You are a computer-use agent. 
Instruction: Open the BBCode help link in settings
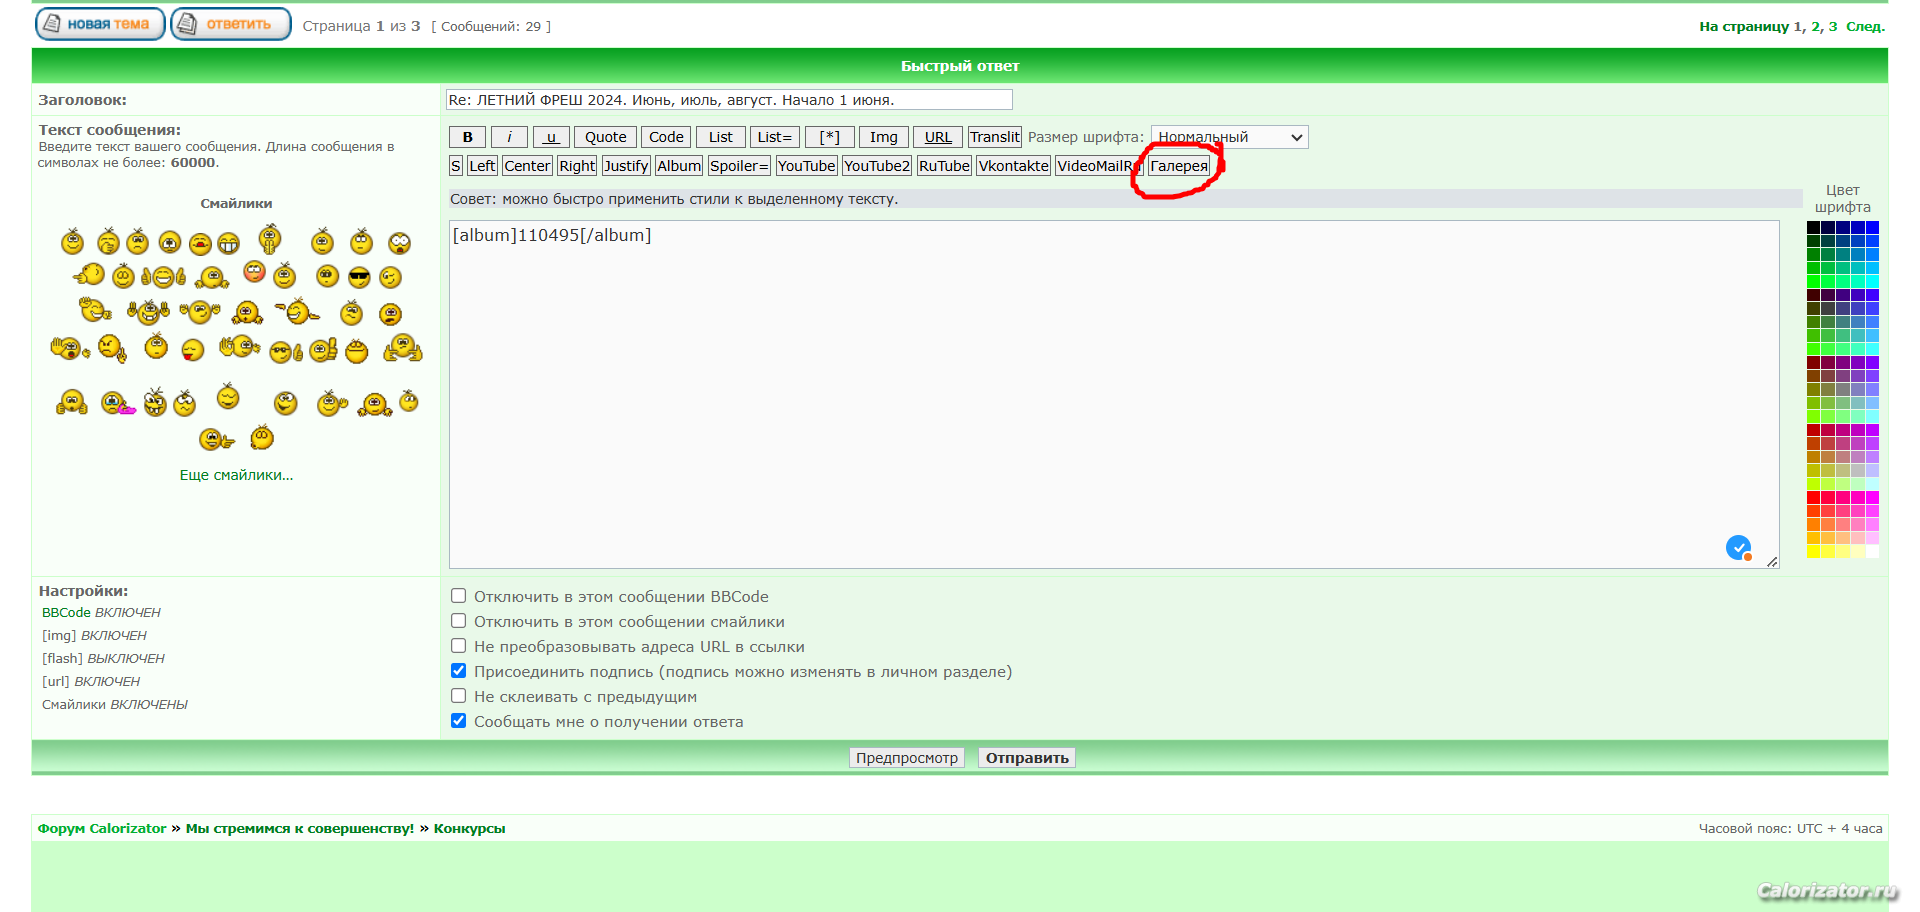(x=66, y=612)
